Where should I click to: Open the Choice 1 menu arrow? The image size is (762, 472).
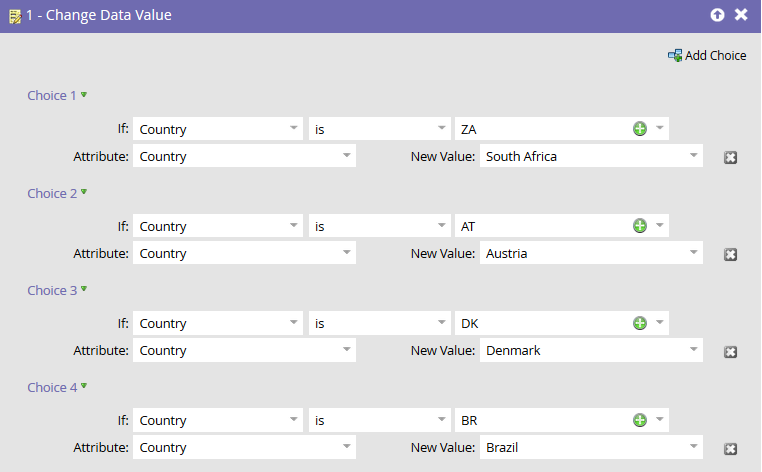pyautogui.click(x=84, y=95)
